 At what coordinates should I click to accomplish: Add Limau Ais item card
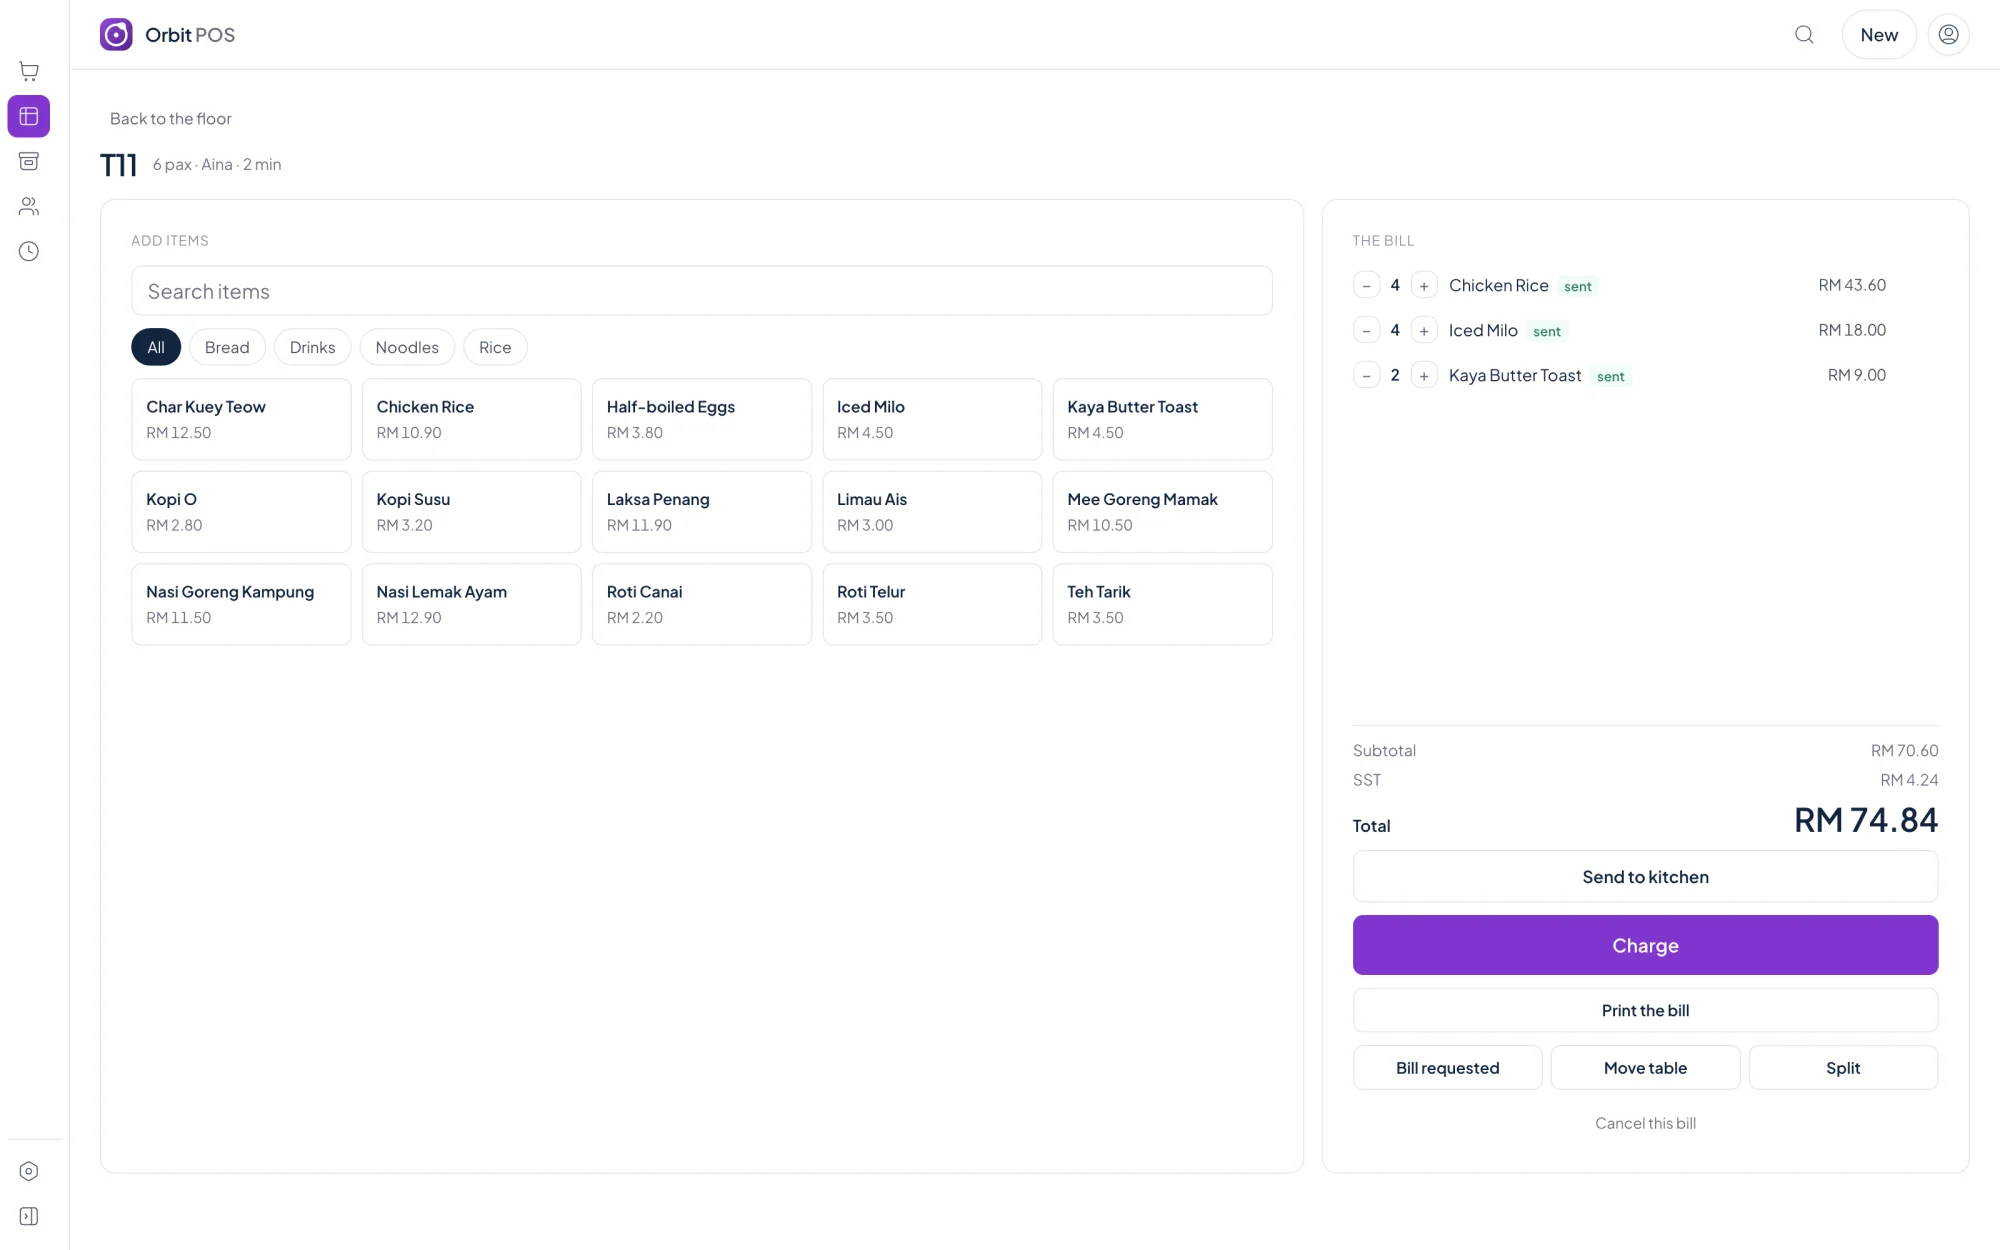click(932, 512)
